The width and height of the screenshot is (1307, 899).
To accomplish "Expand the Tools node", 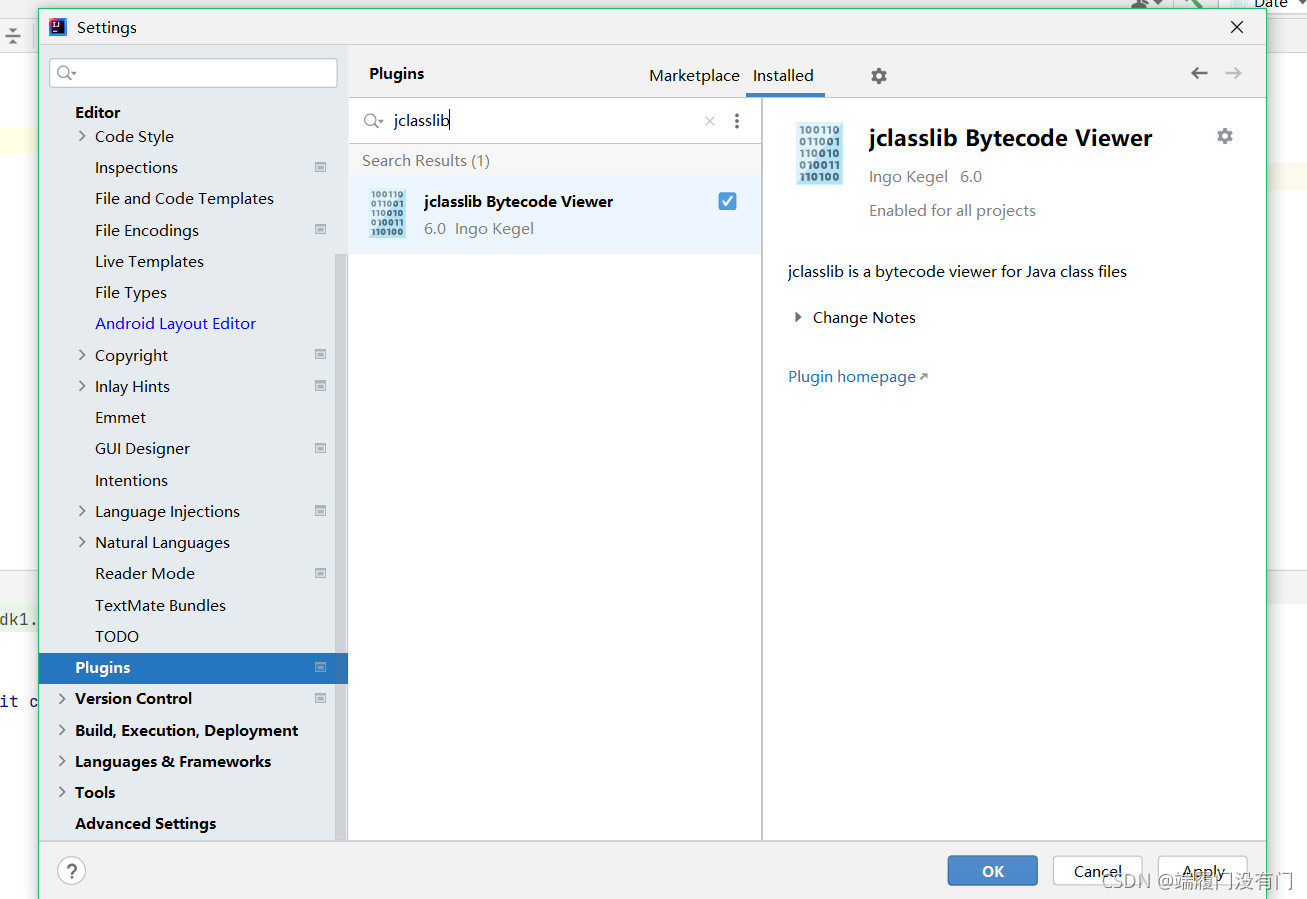I will [x=62, y=792].
